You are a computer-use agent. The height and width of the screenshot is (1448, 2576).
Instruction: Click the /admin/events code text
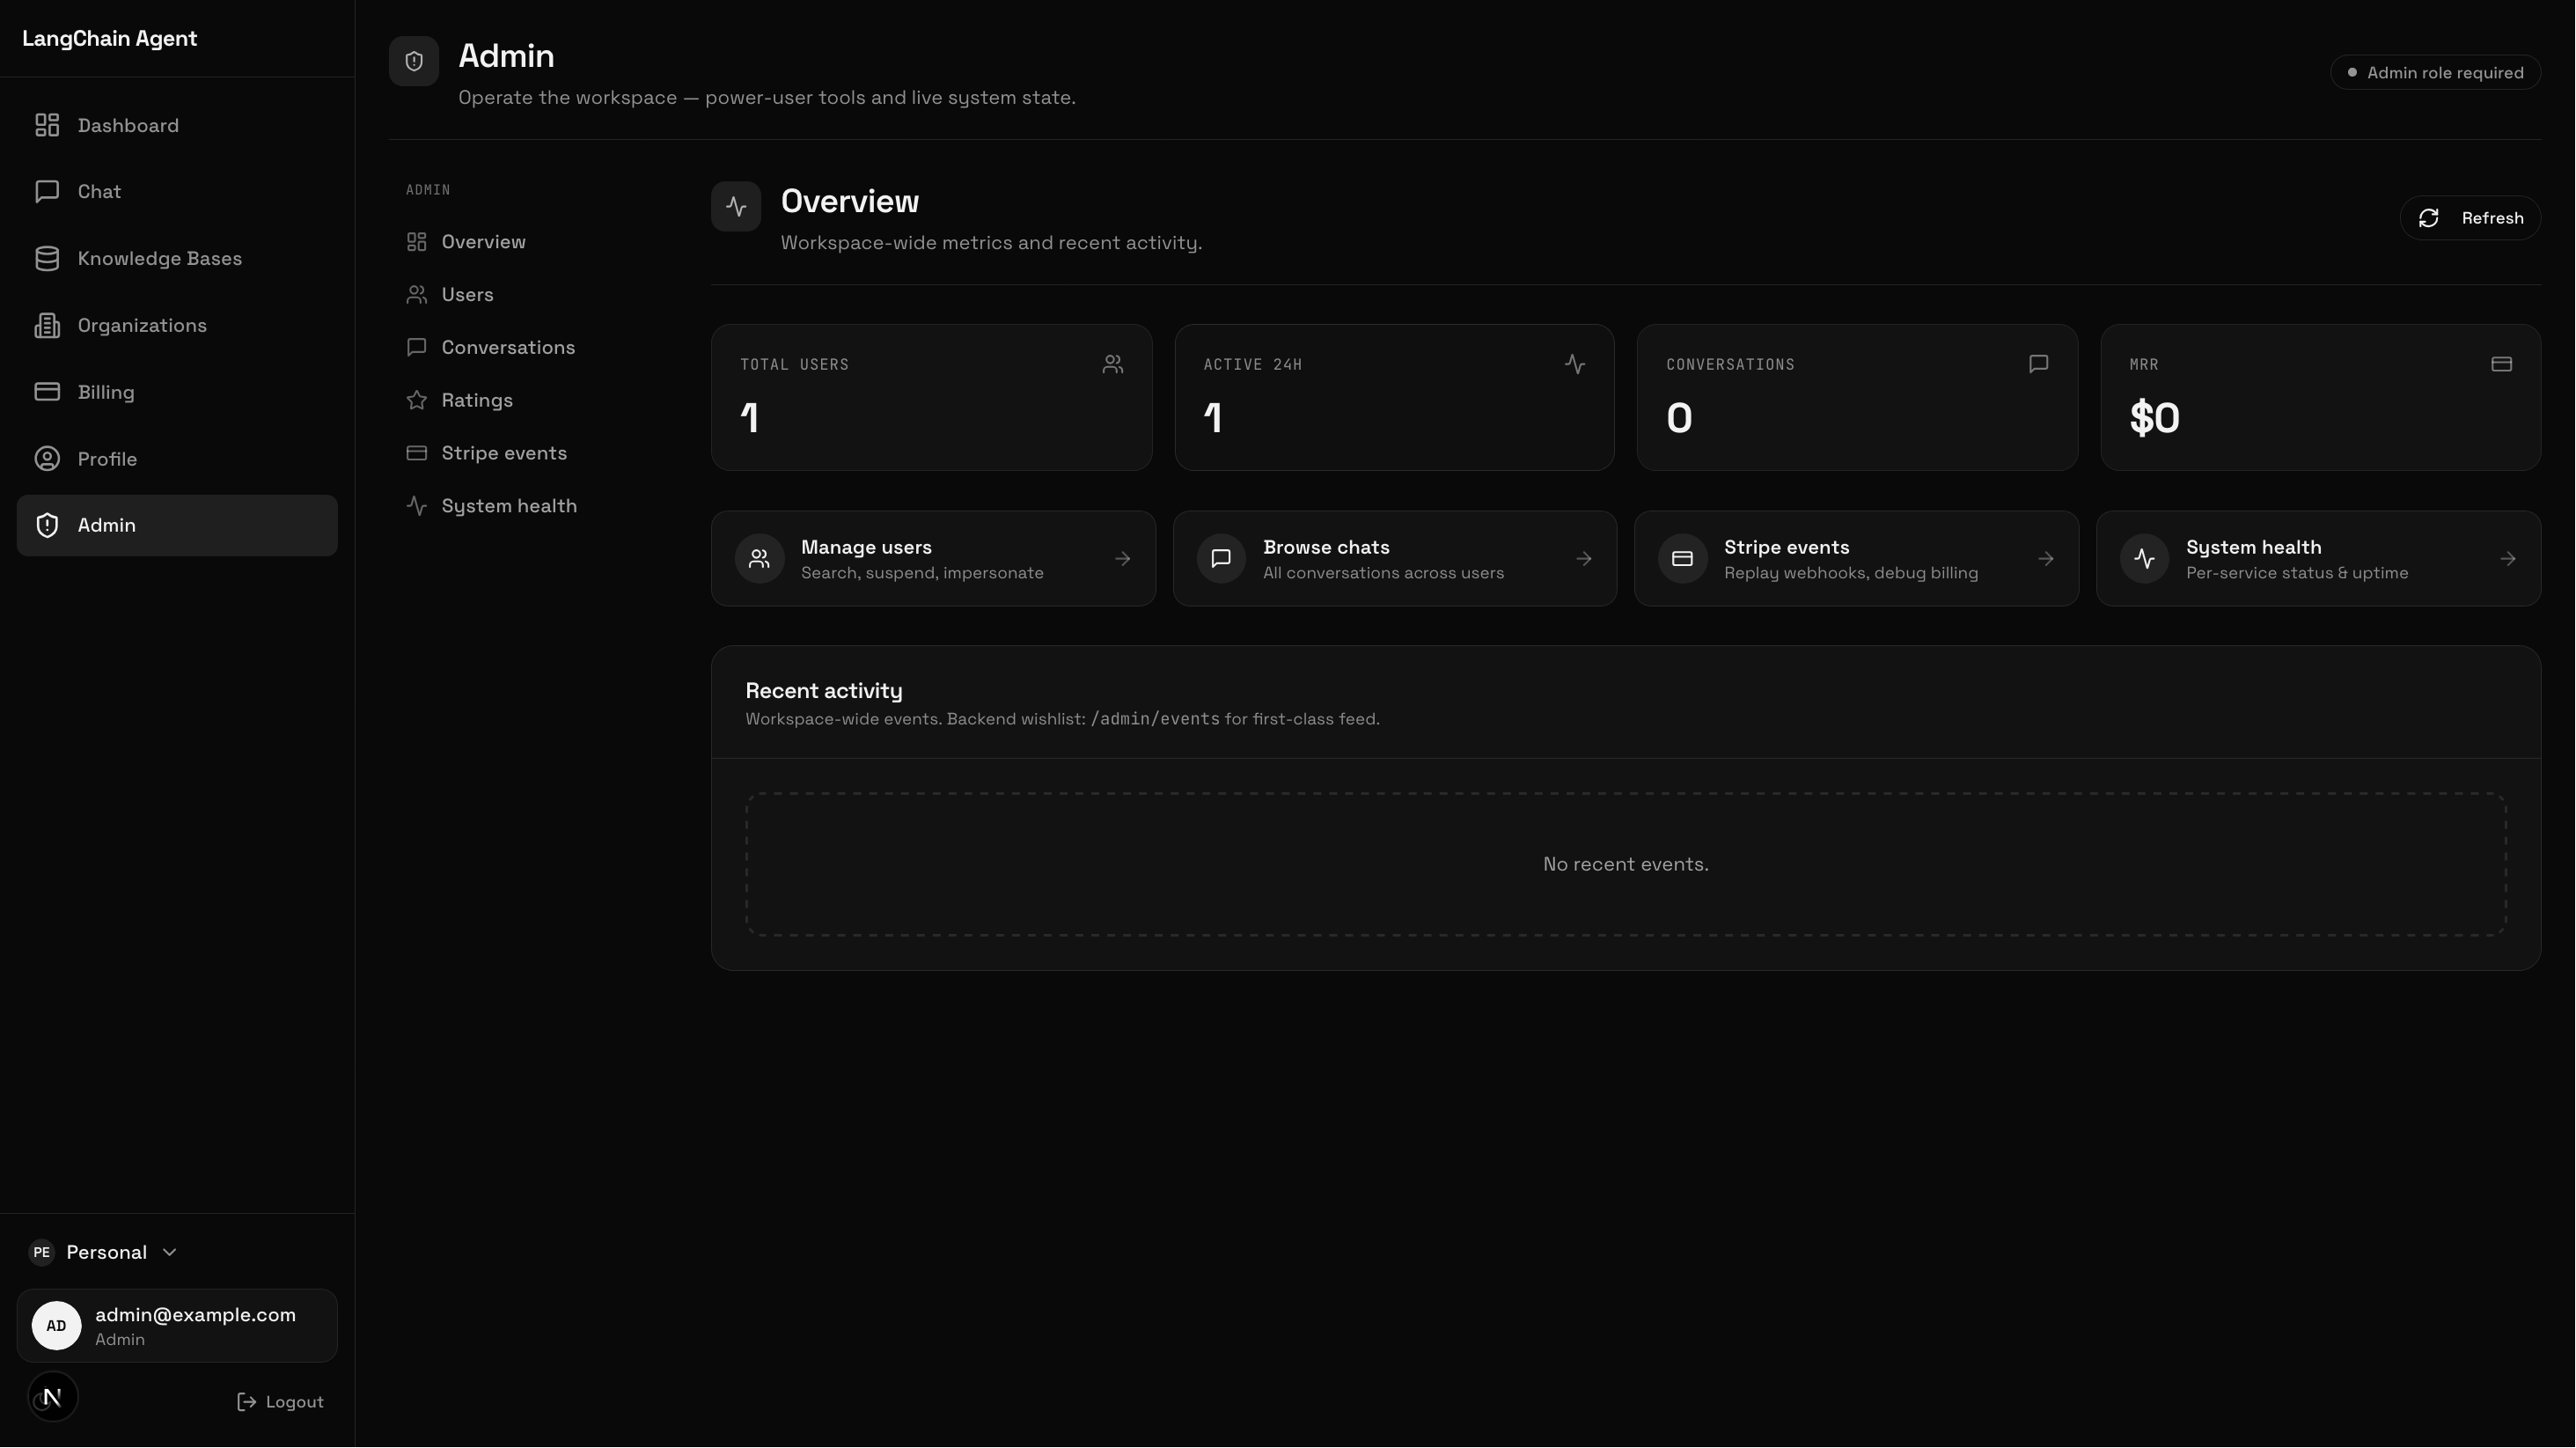1155,719
